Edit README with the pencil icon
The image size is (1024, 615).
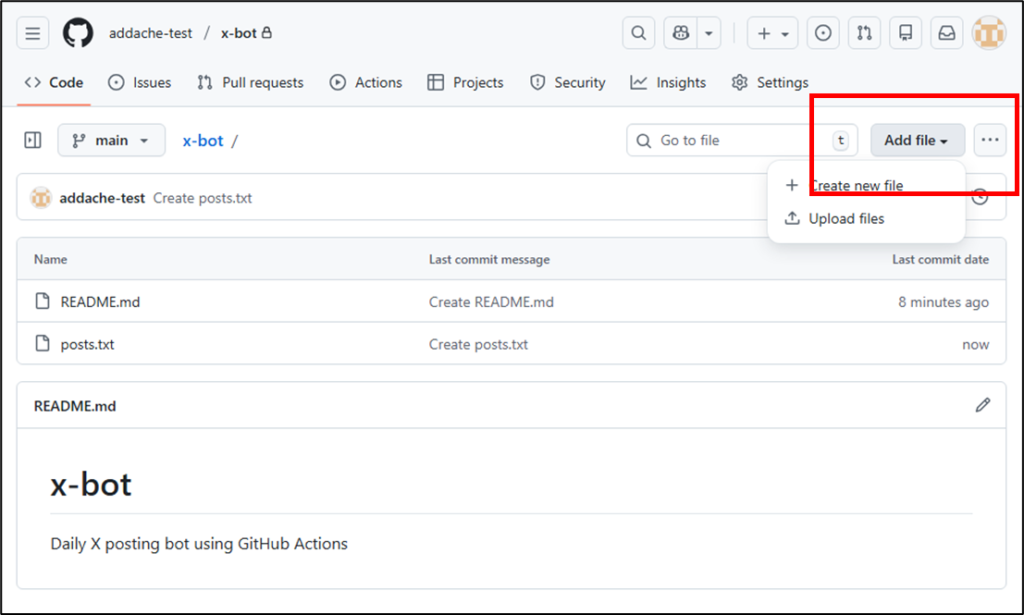[983, 405]
